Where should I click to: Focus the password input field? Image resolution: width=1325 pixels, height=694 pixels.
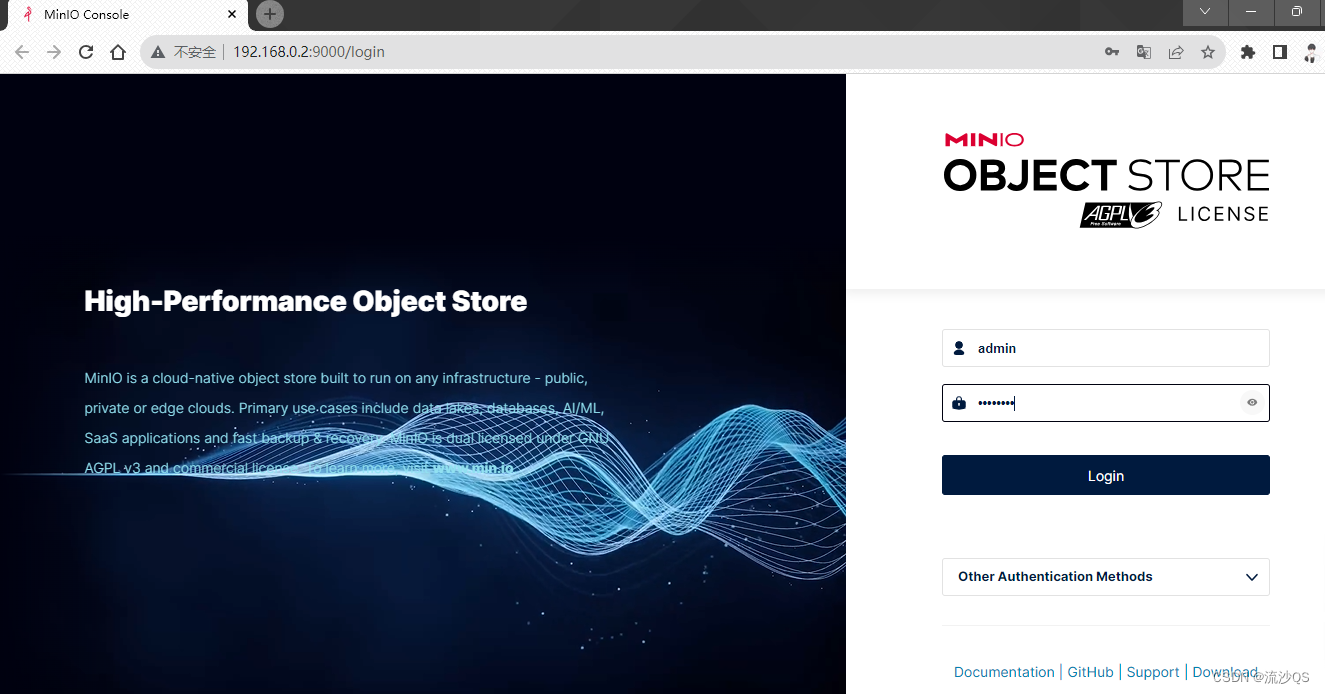point(1106,403)
